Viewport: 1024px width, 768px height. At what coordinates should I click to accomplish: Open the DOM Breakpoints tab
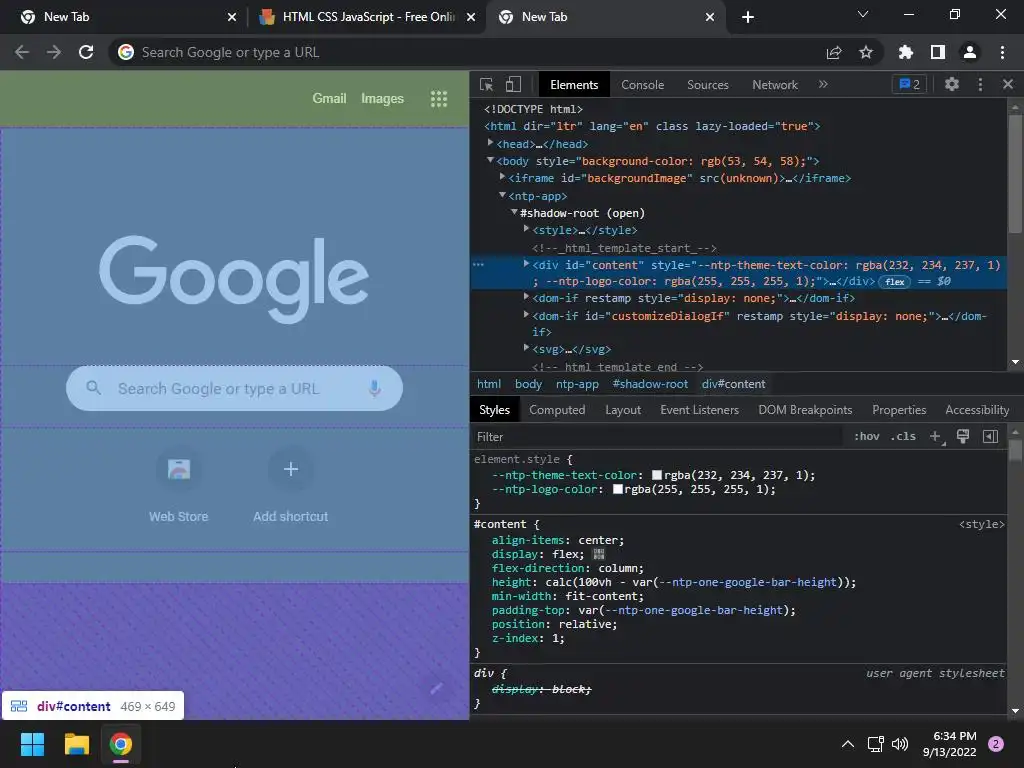point(805,409)
